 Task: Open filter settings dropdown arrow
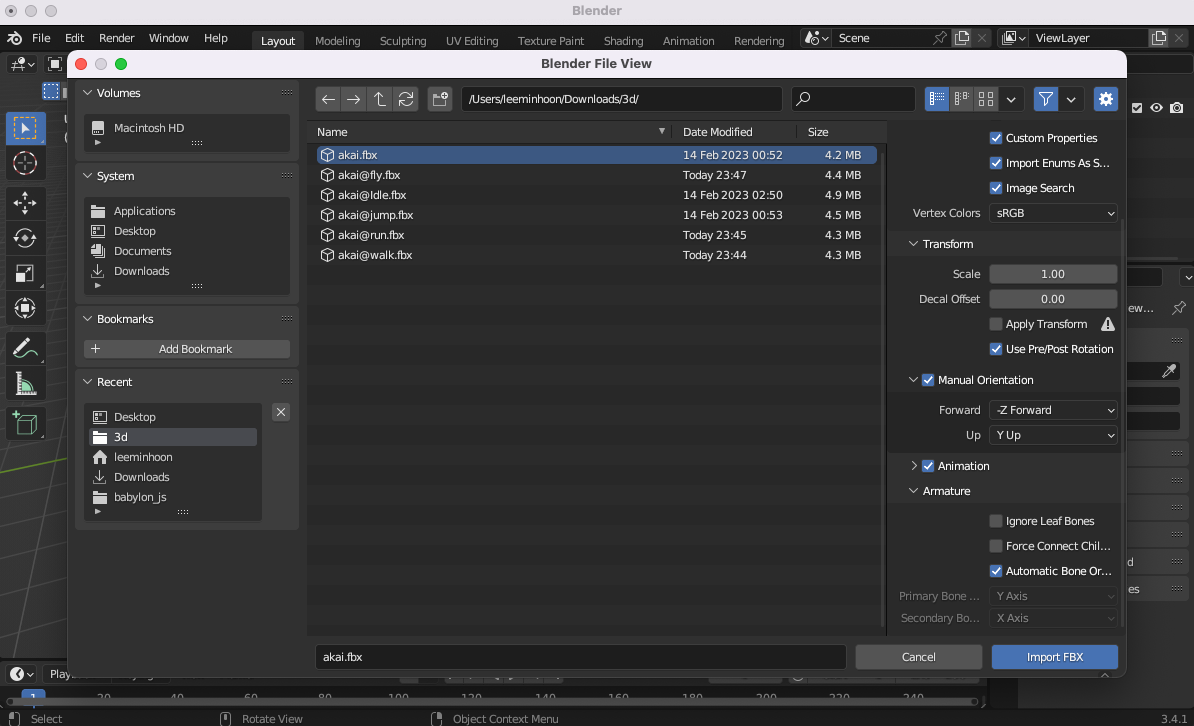[x=1071, y=99]
